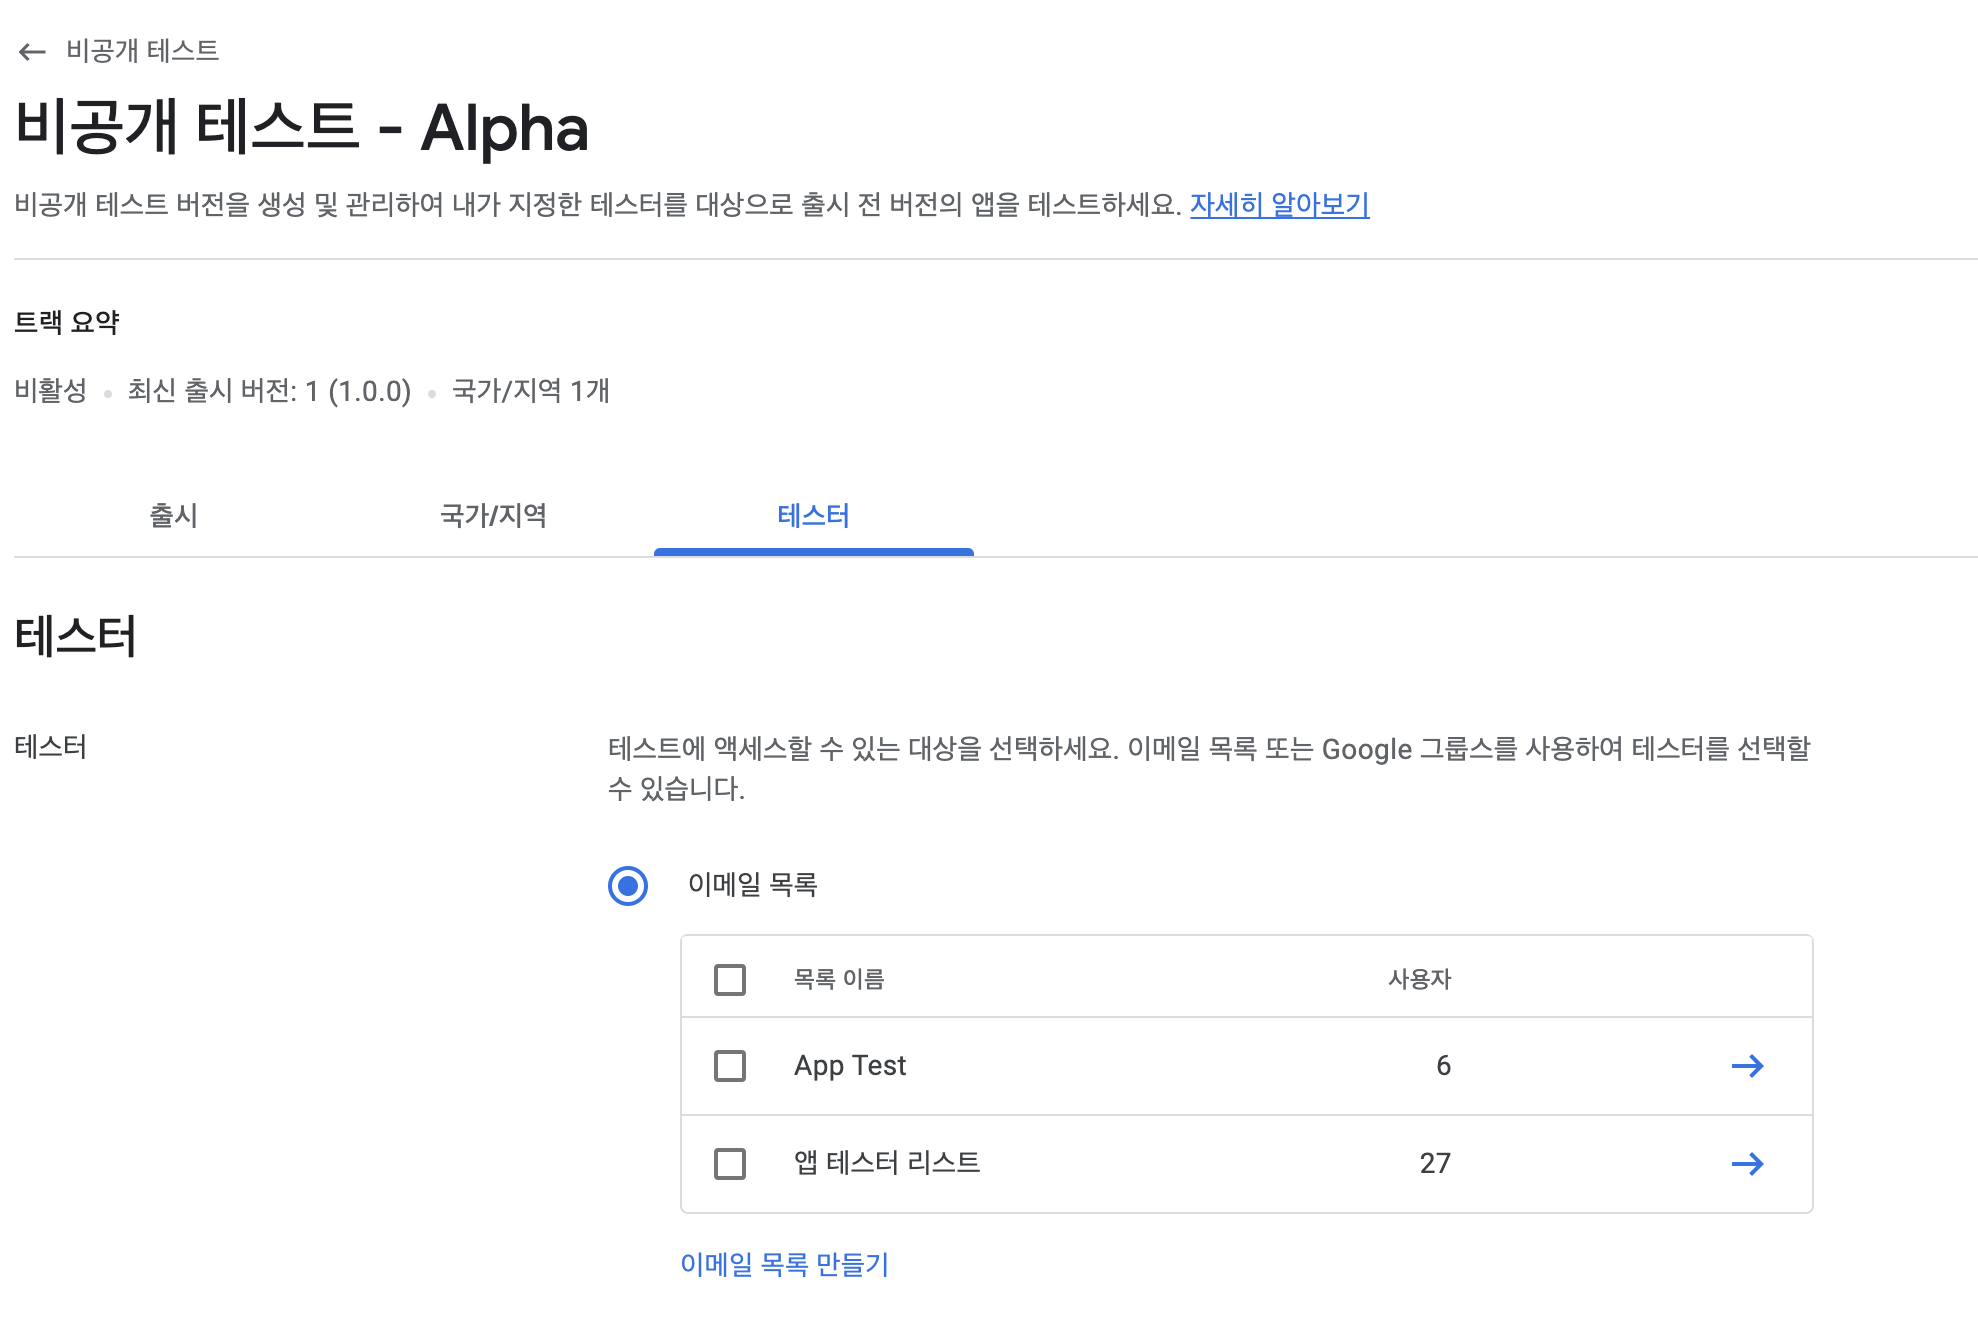Go back via 비공개 테스트 breadcrumb text
Viewport: 1978px width, 1338px height.
click(x=142, y=51)
